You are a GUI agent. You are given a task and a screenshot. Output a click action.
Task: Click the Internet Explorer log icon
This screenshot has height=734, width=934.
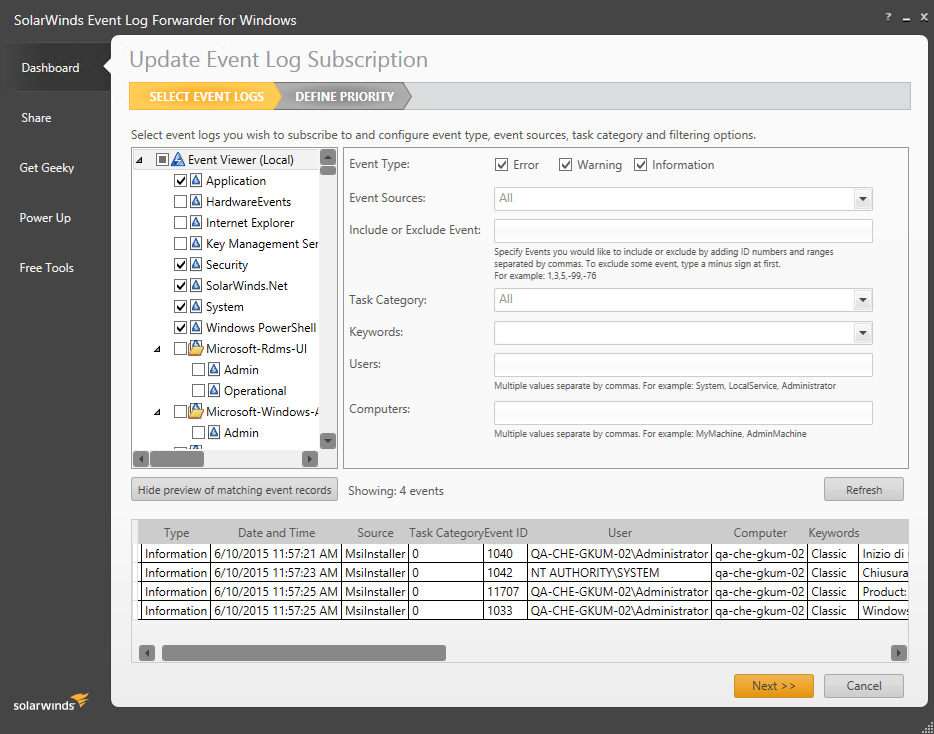pyautogui.click(x=197, y=223)
